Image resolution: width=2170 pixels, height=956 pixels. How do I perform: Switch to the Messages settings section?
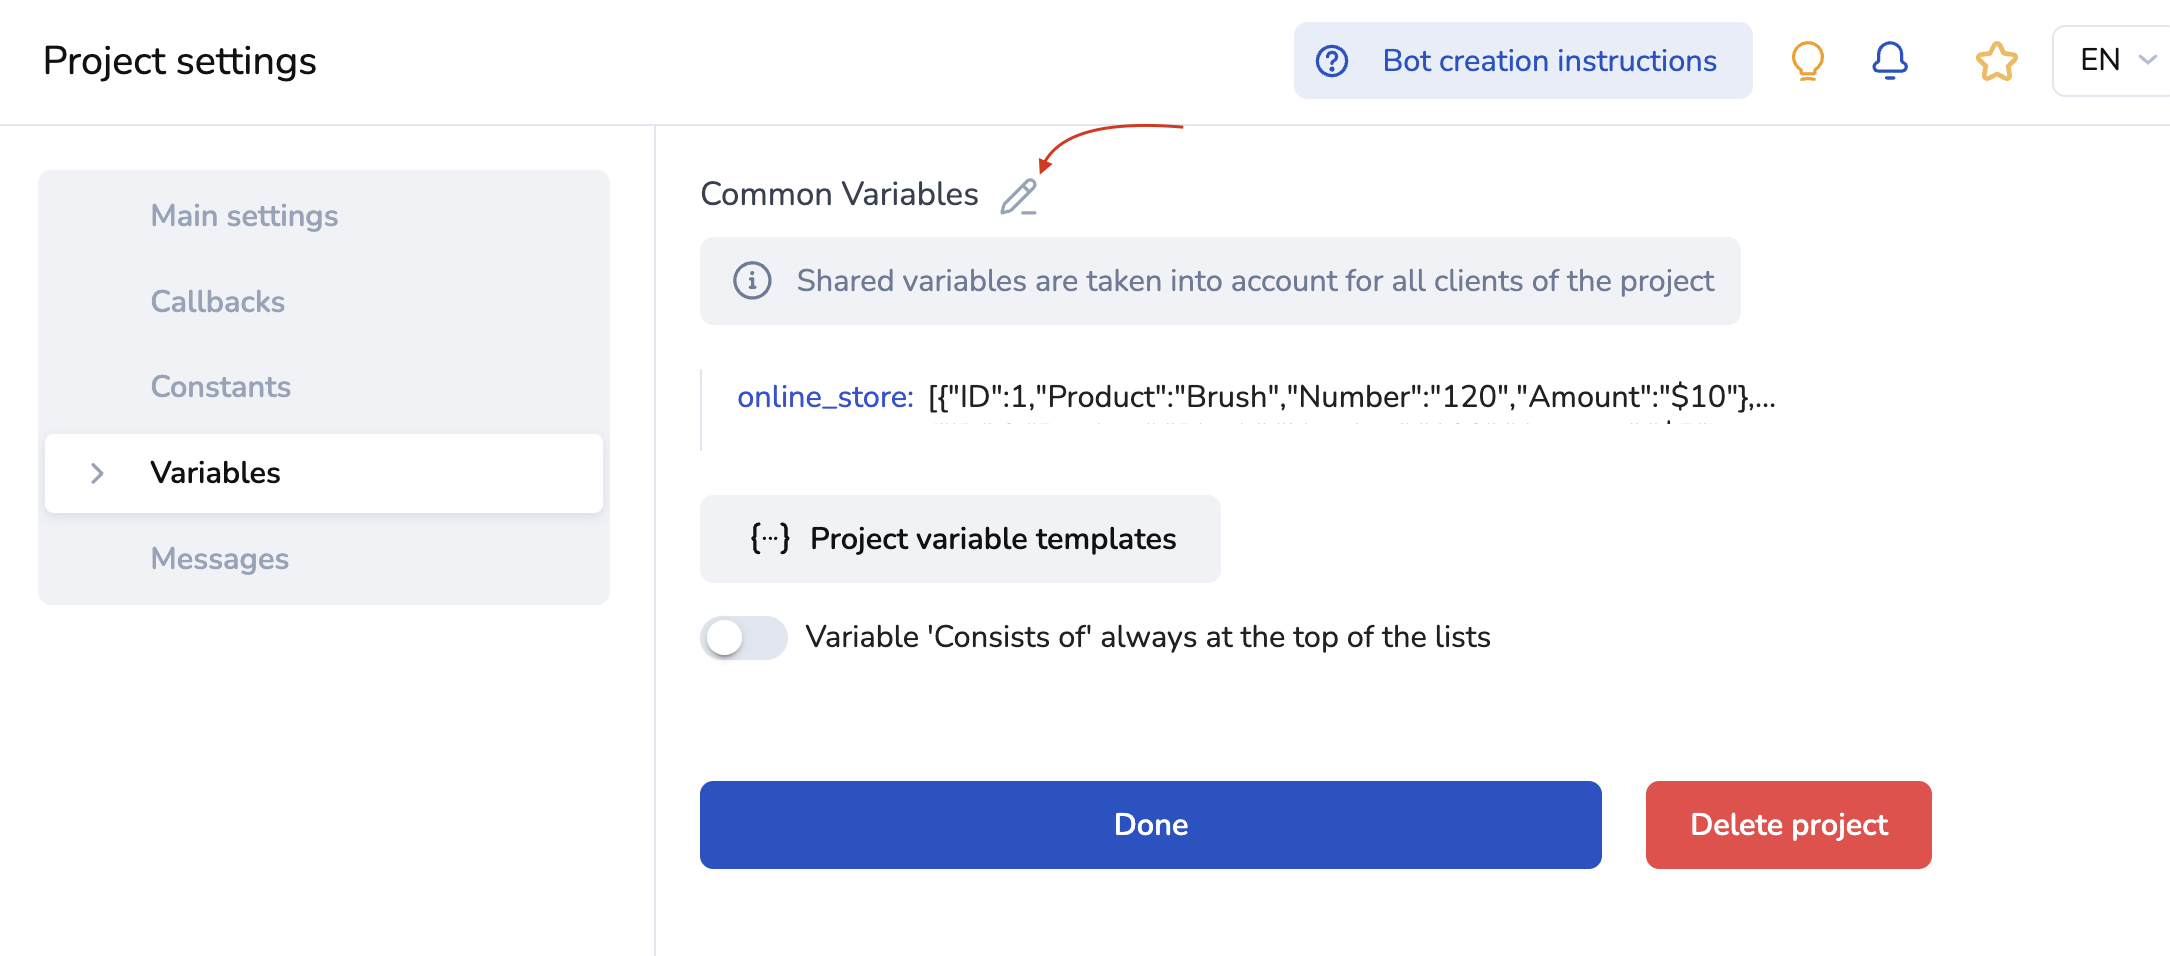click(x=220, y=559)
